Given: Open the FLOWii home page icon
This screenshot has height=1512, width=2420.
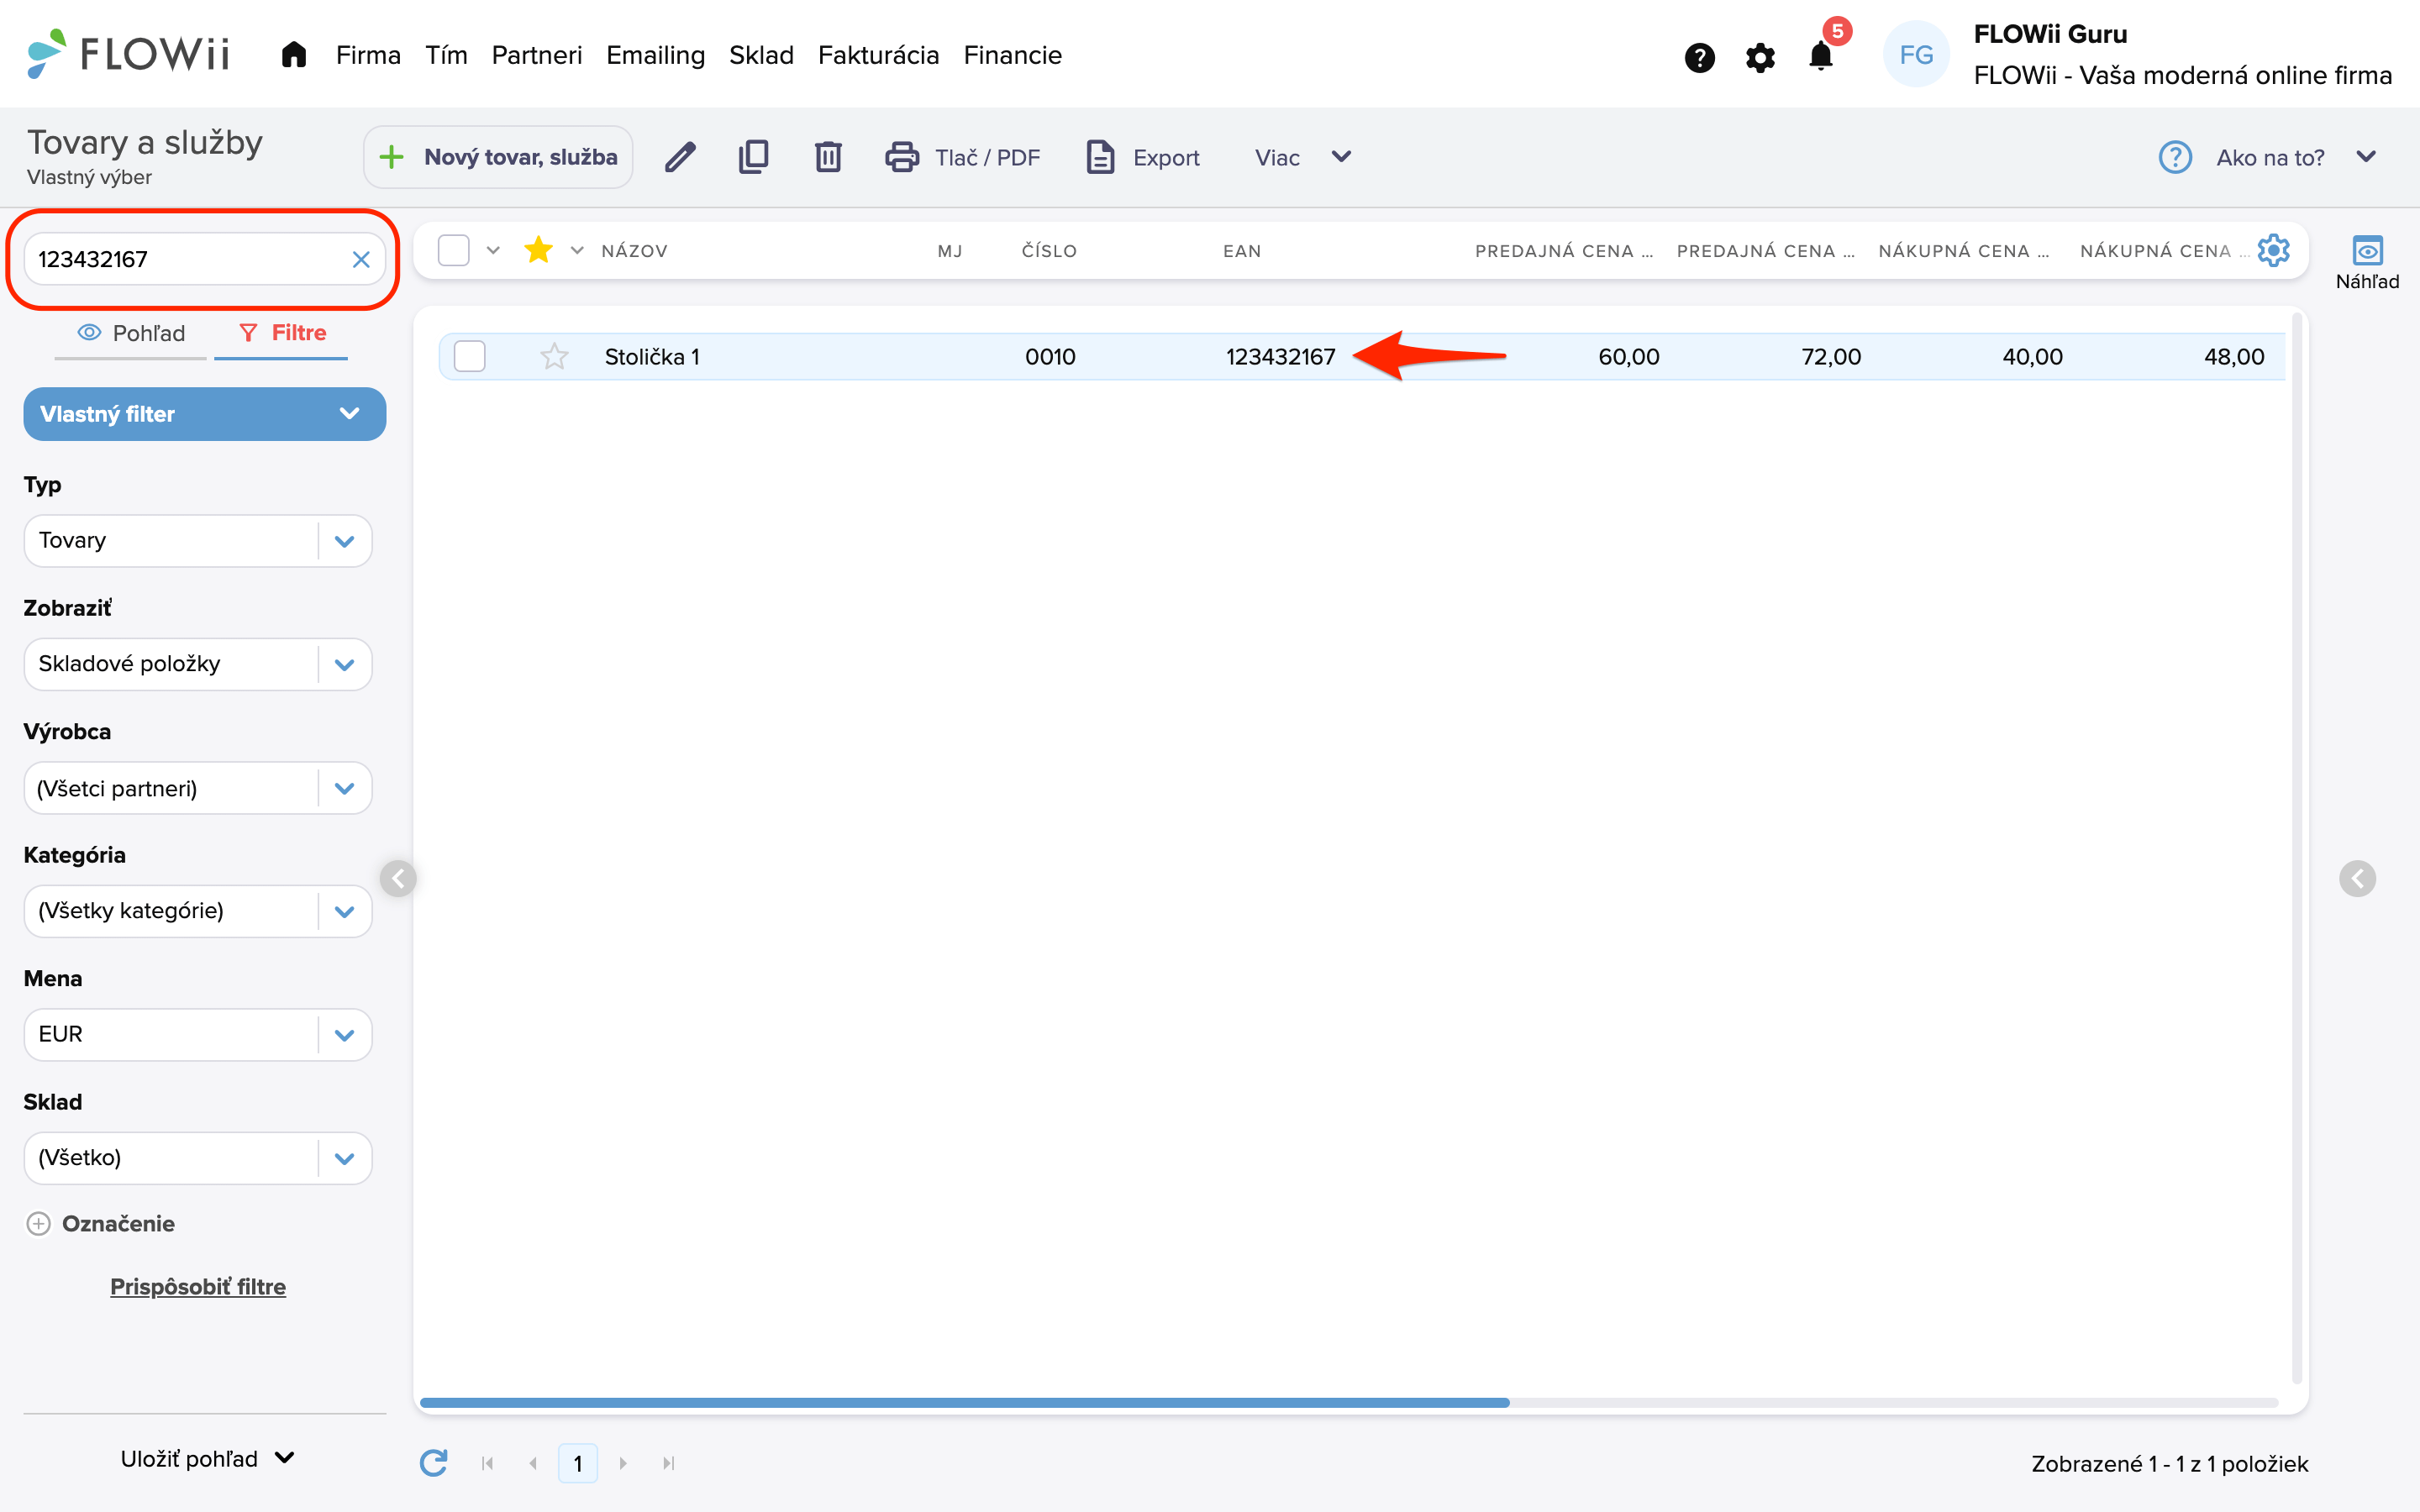Looking at the screenshot, I should (293, 54).
